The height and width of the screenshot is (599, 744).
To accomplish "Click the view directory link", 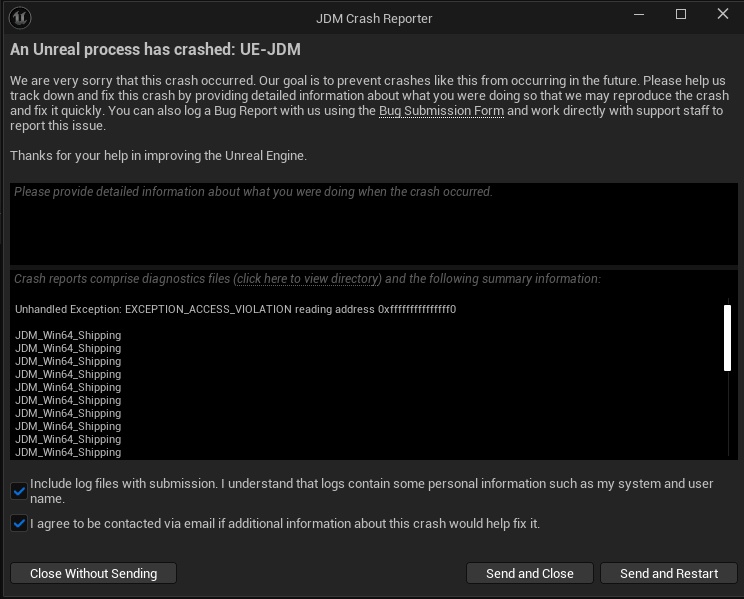I will coord(308,279).
